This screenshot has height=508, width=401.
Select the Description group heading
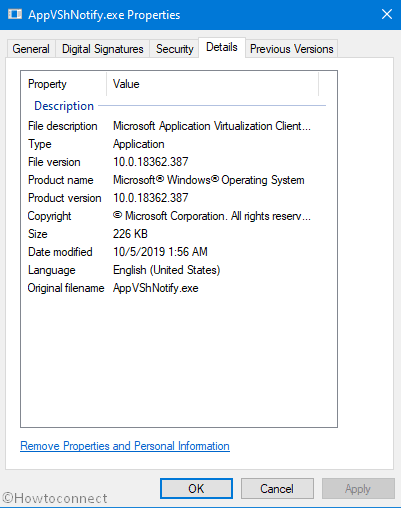(64, 106)
